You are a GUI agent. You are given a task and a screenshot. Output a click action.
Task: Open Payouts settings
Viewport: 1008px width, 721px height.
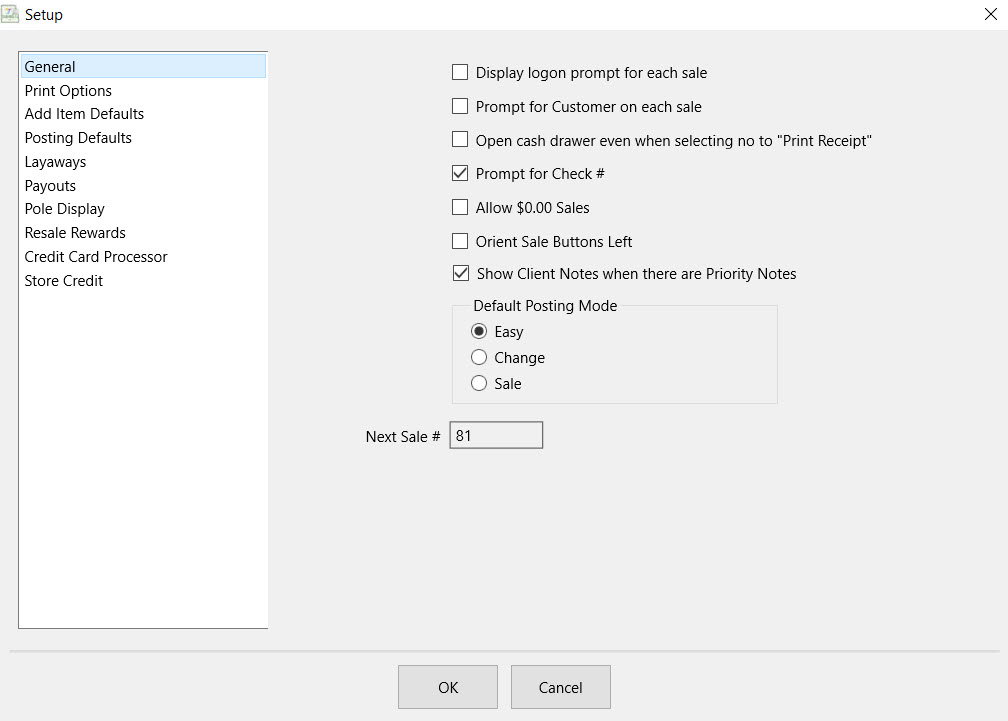[x=50, y=186]
